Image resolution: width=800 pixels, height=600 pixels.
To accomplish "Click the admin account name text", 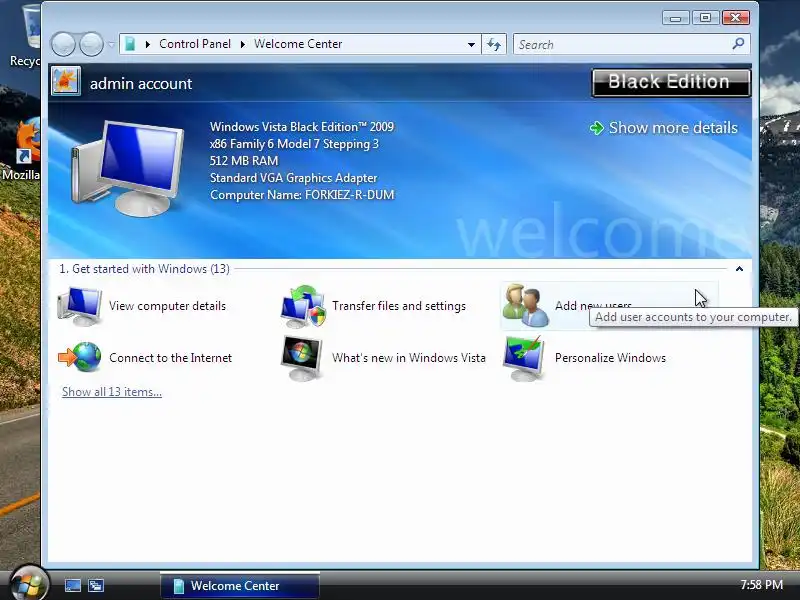I will (x=141, y=84).
